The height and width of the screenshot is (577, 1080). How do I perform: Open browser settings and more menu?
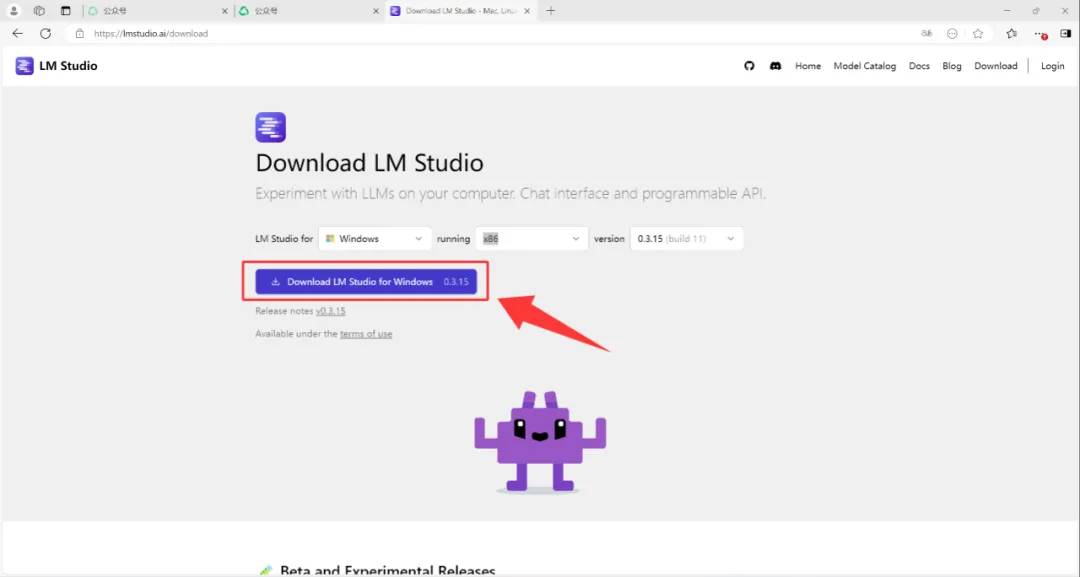point(1040,33)
